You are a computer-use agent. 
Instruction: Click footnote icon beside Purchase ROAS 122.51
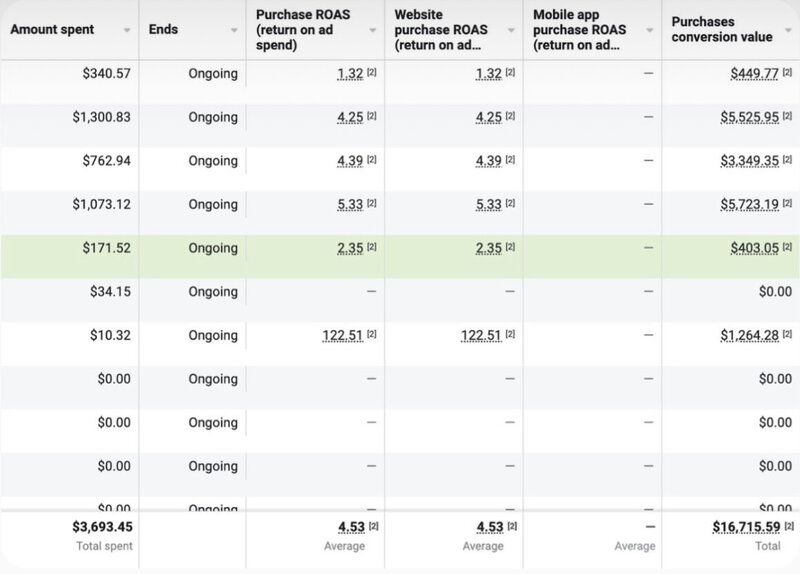[x=372, y=332]
